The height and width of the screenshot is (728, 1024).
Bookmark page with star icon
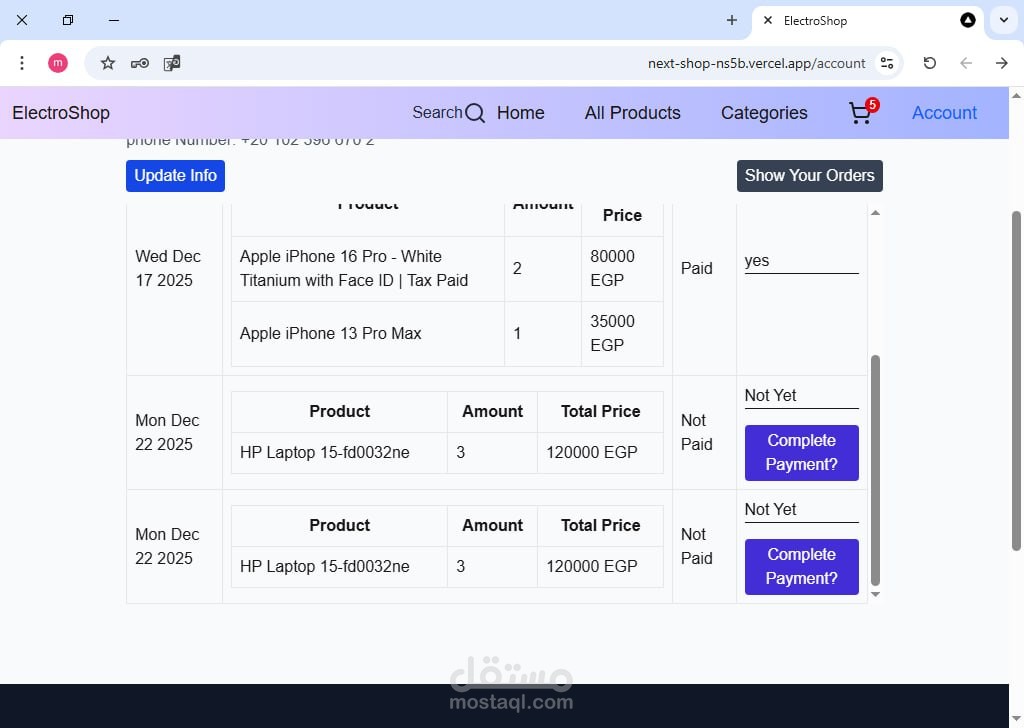108,63
